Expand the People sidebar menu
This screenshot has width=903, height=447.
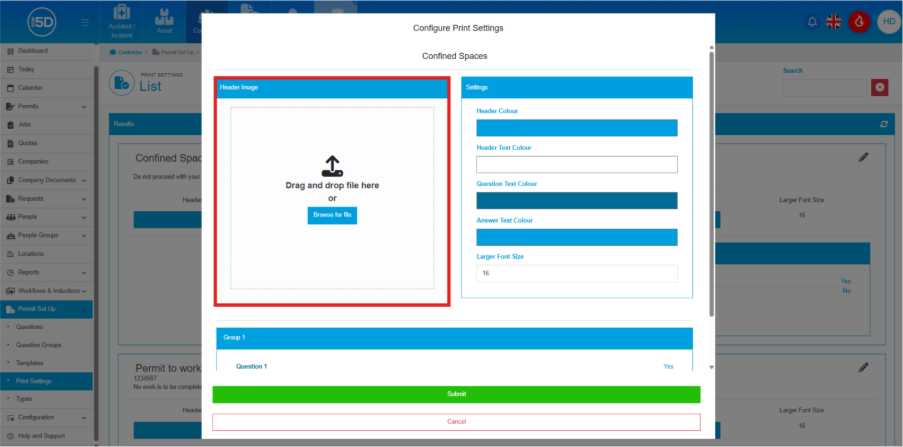pyautogui.click(x=46, y=217)
